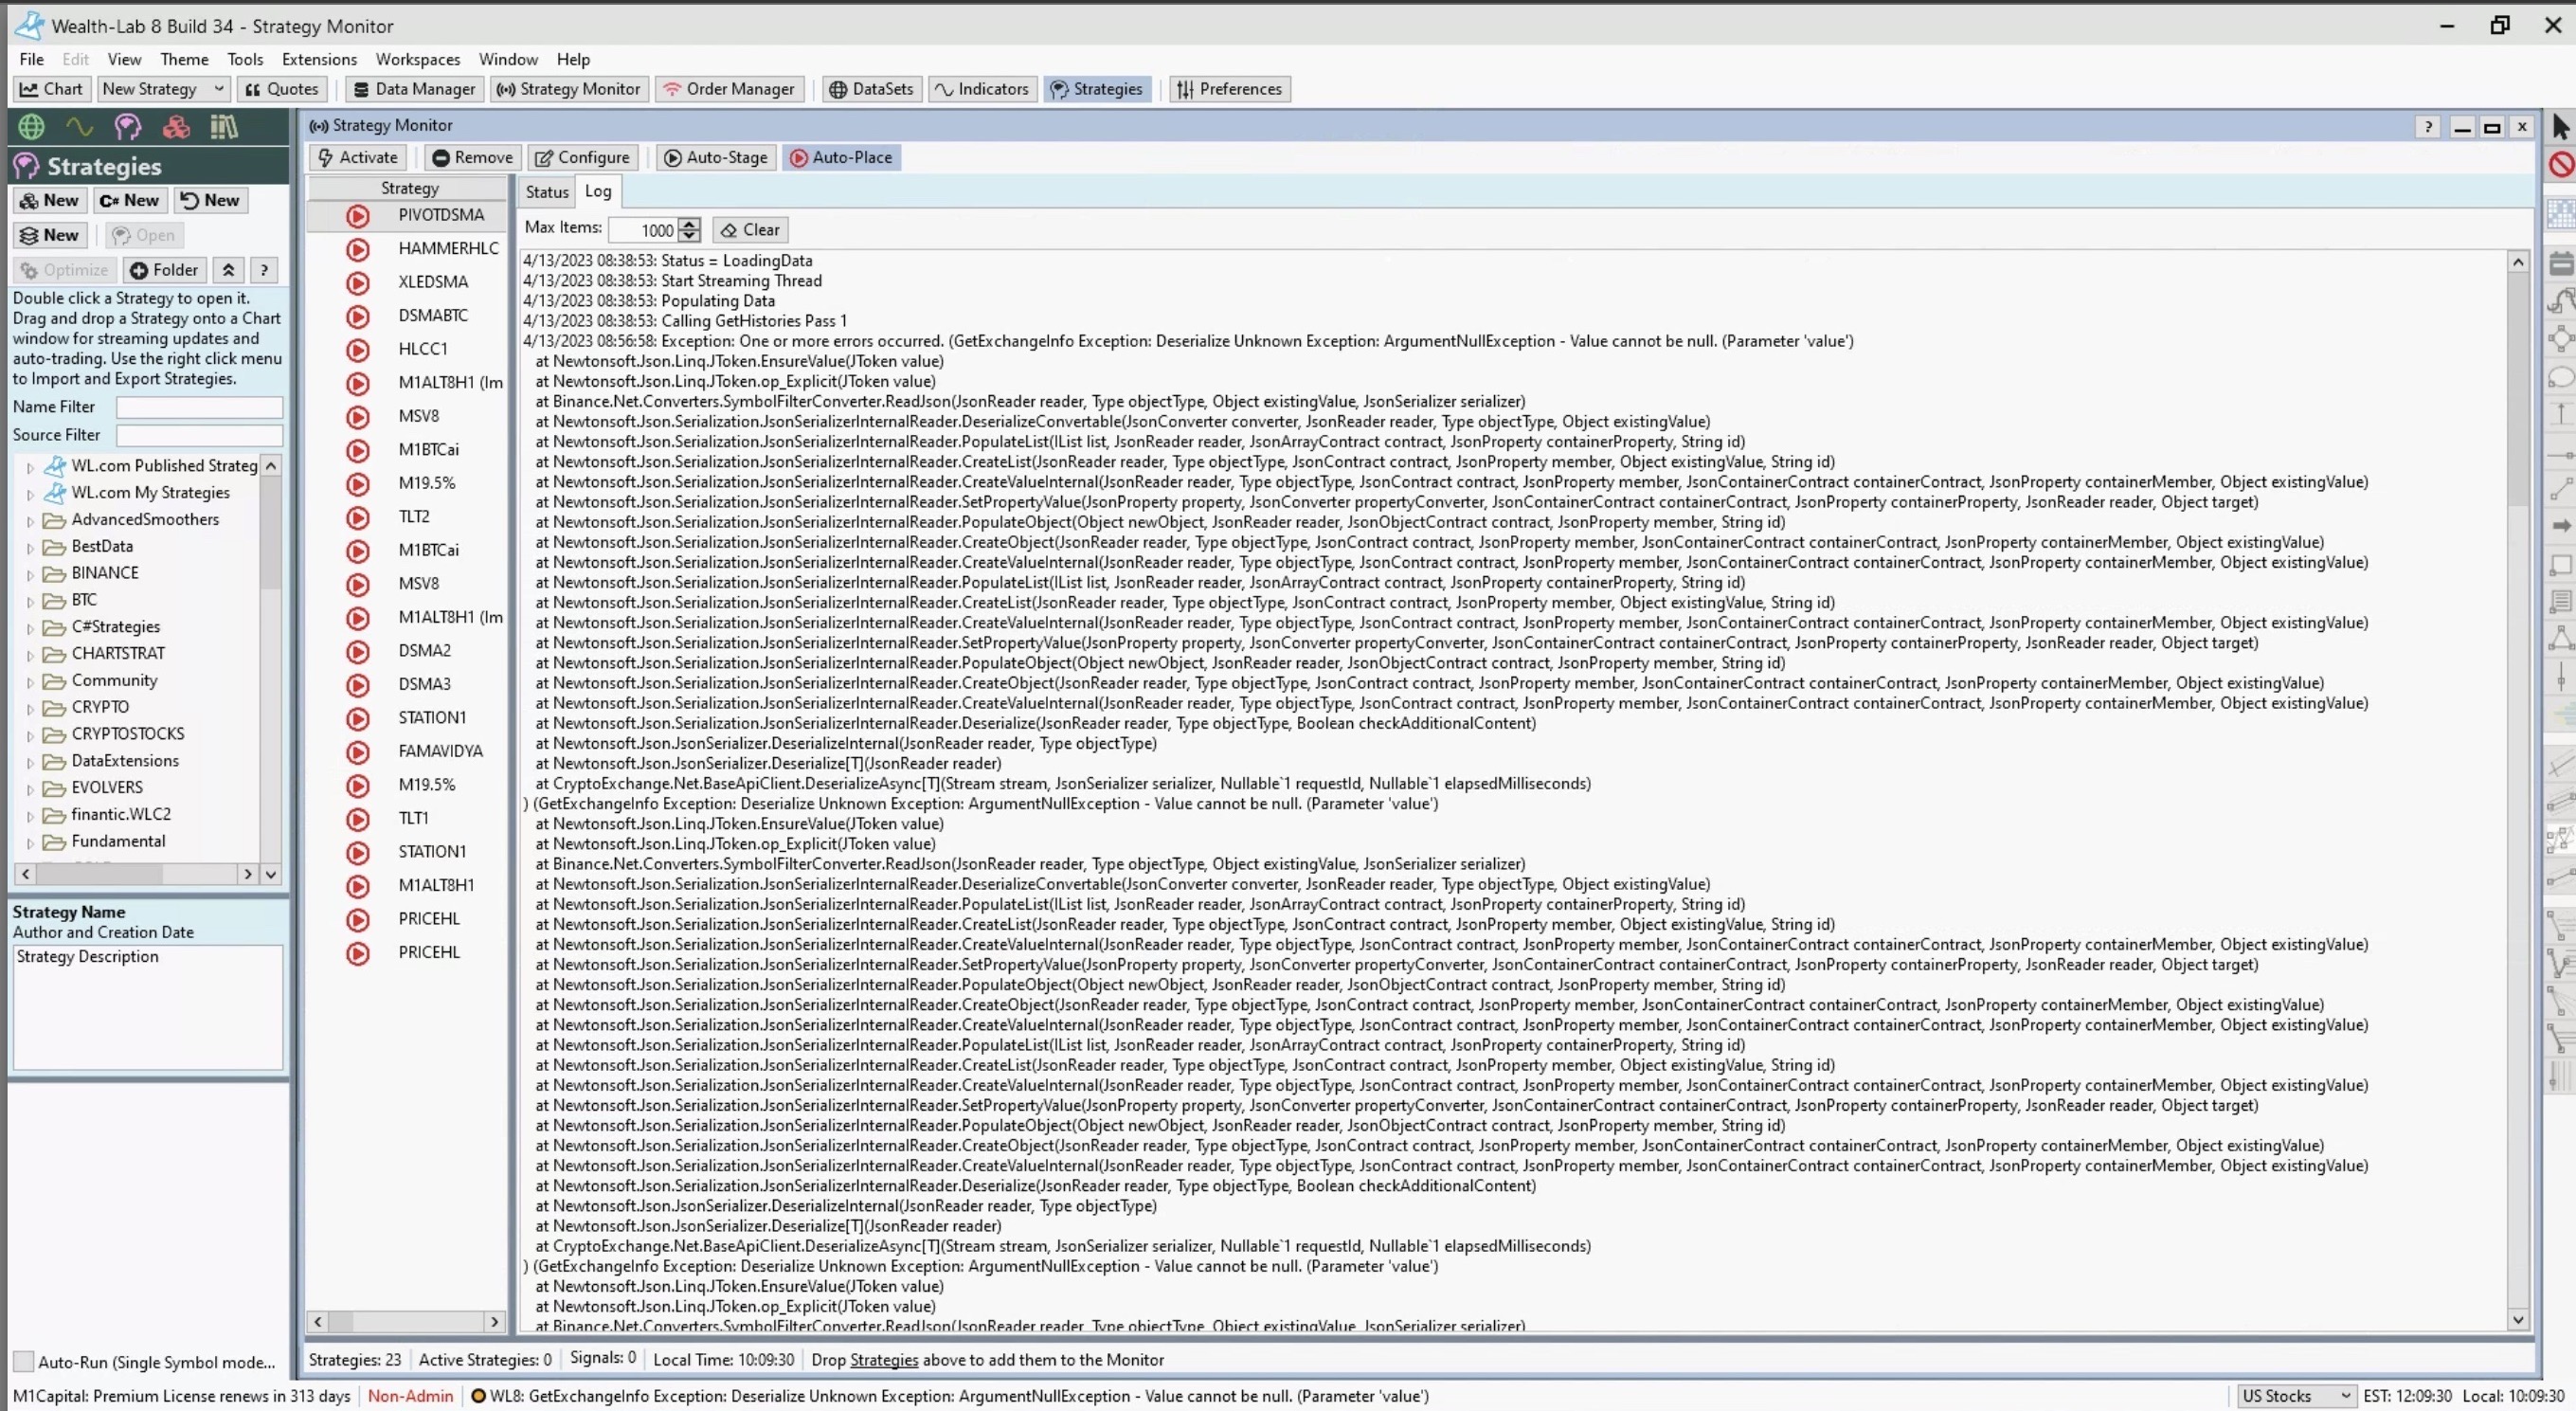The image size is (2576, 1411).
Task: Open the Order Manager toolbar button
Action: pos(729,89)
